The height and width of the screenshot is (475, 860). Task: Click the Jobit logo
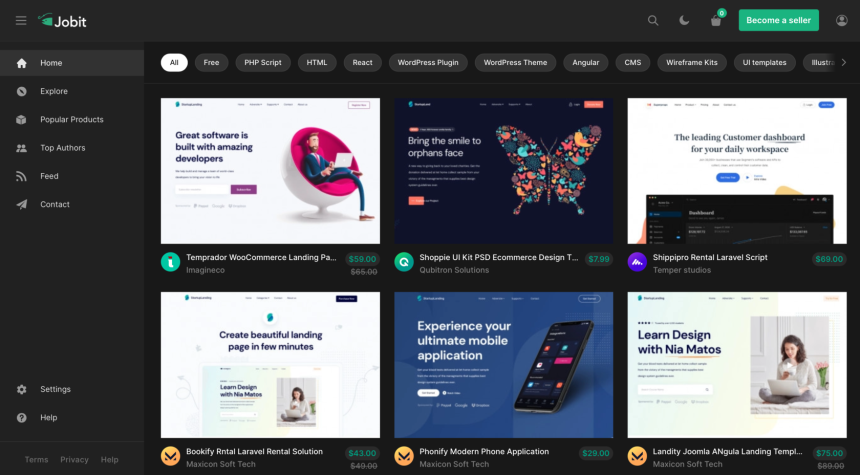pos(62,21)
